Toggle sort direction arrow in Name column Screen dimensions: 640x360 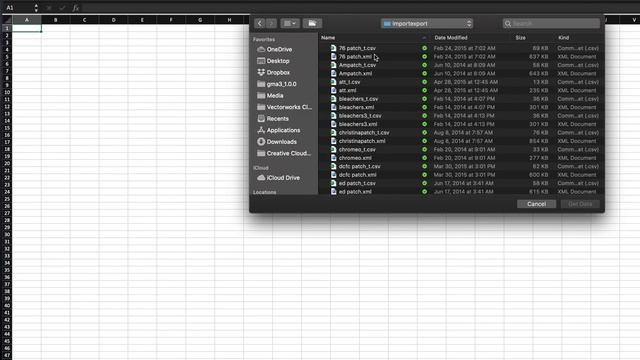(x=424, y=38)
